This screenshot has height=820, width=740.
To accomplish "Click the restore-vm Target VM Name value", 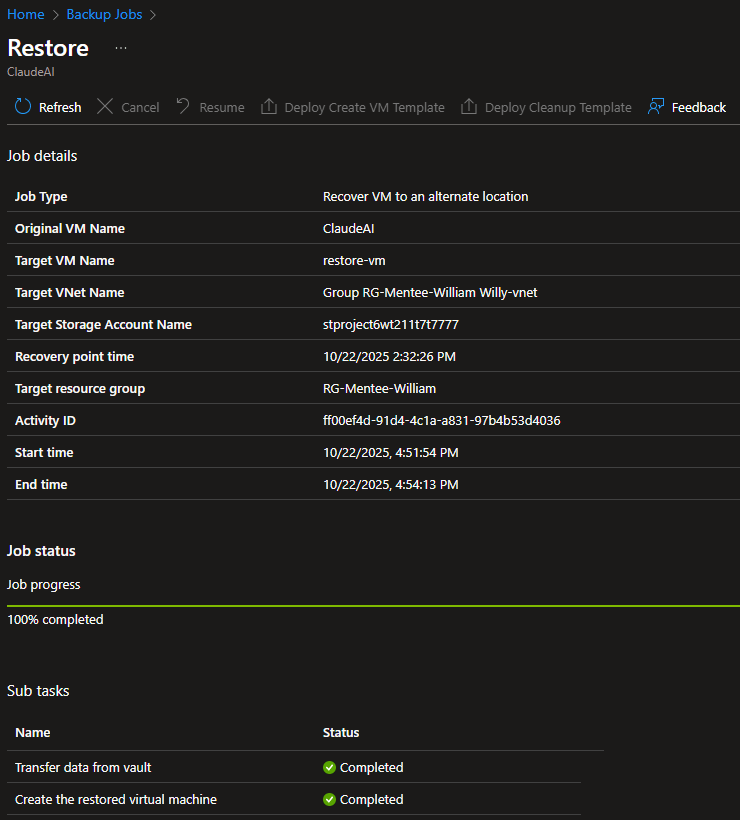I will 353,261.
